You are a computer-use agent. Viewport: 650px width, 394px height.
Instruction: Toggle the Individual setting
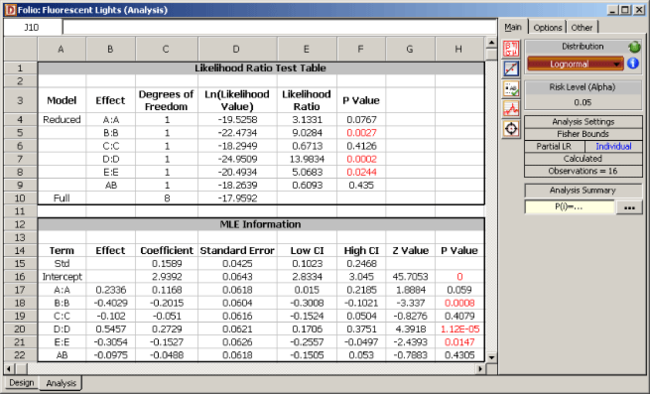[614, 146]
